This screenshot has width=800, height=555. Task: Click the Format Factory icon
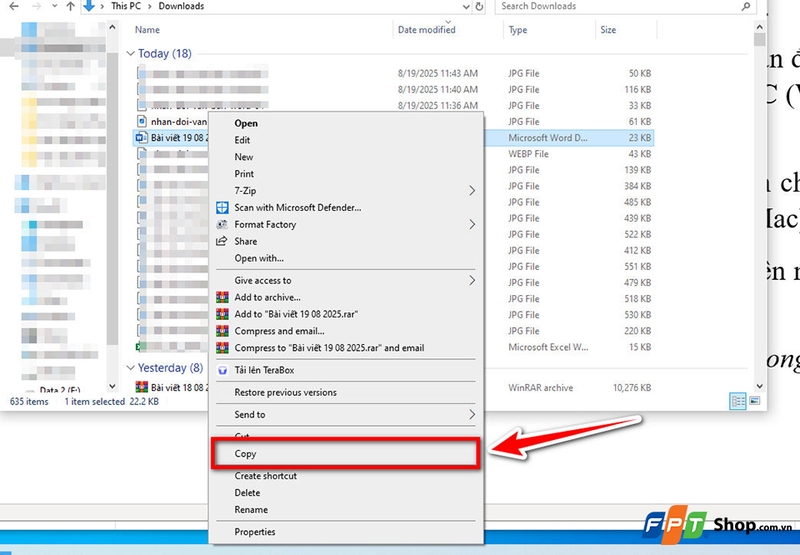(222, 224)
